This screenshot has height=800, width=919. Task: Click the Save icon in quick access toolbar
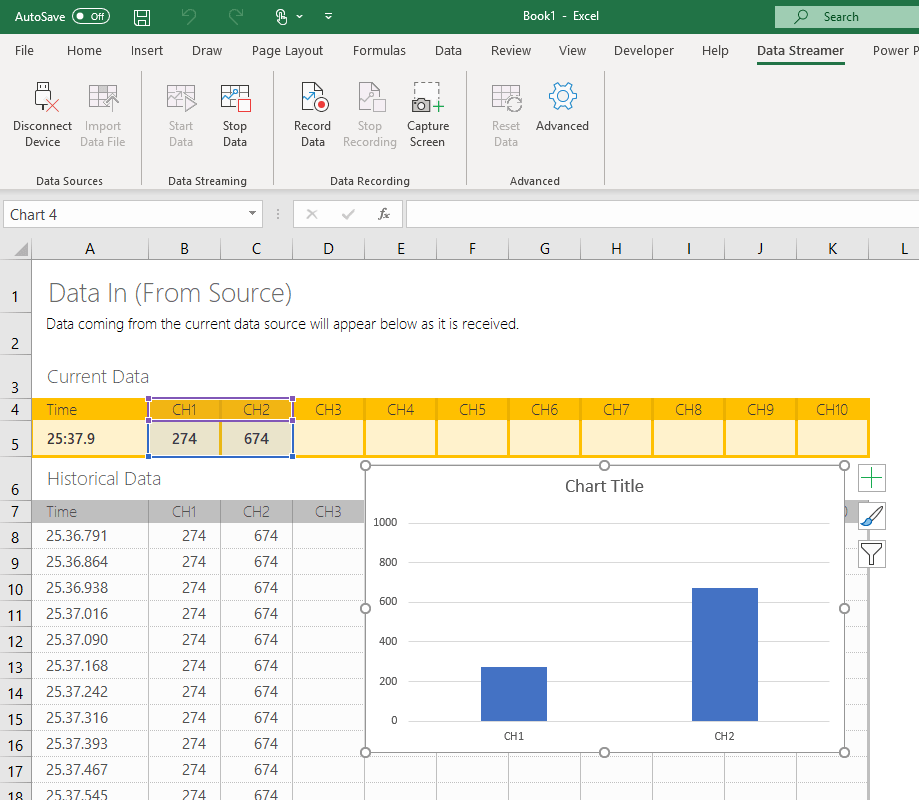141,16
